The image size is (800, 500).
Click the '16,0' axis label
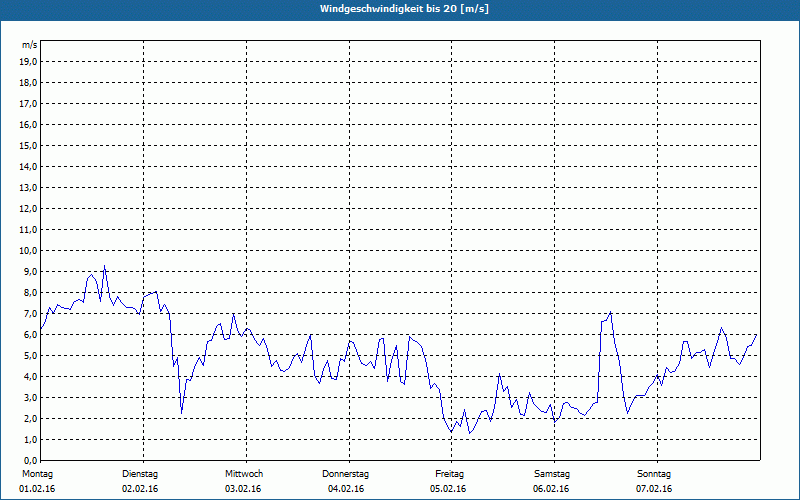point(29,124)
